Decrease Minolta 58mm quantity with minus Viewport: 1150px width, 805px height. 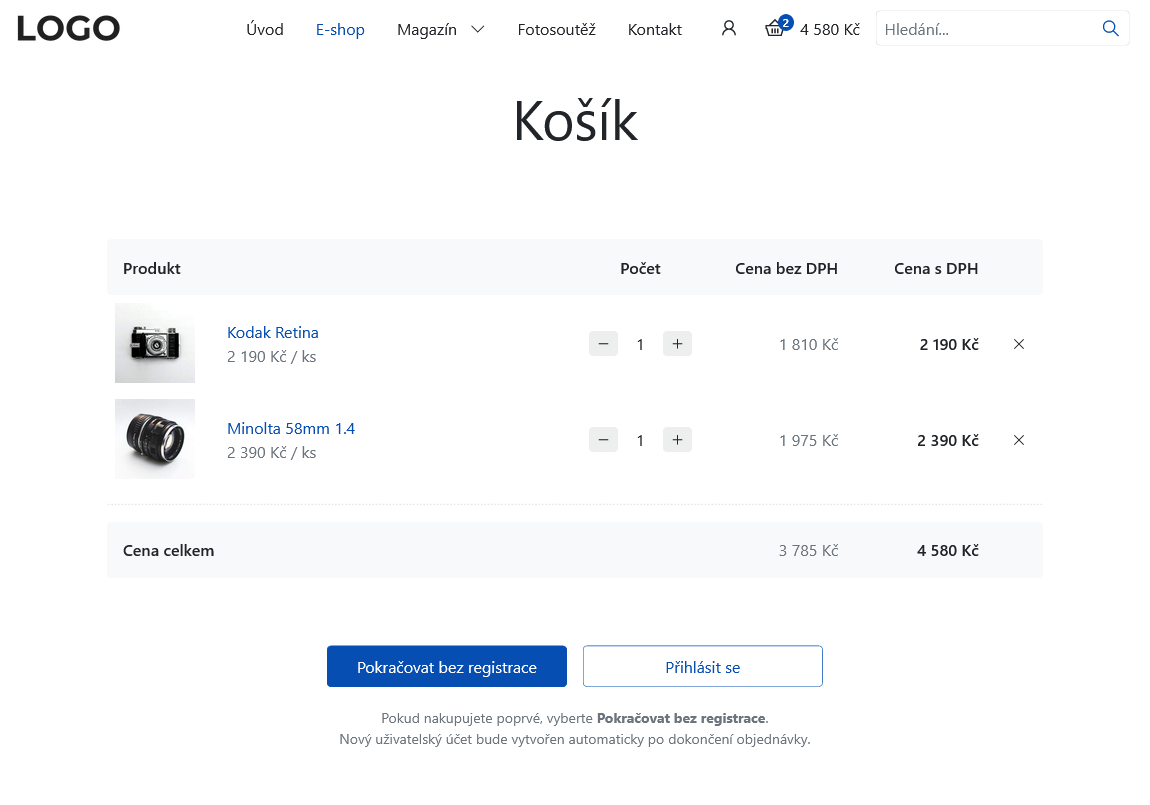pos(603,440)
